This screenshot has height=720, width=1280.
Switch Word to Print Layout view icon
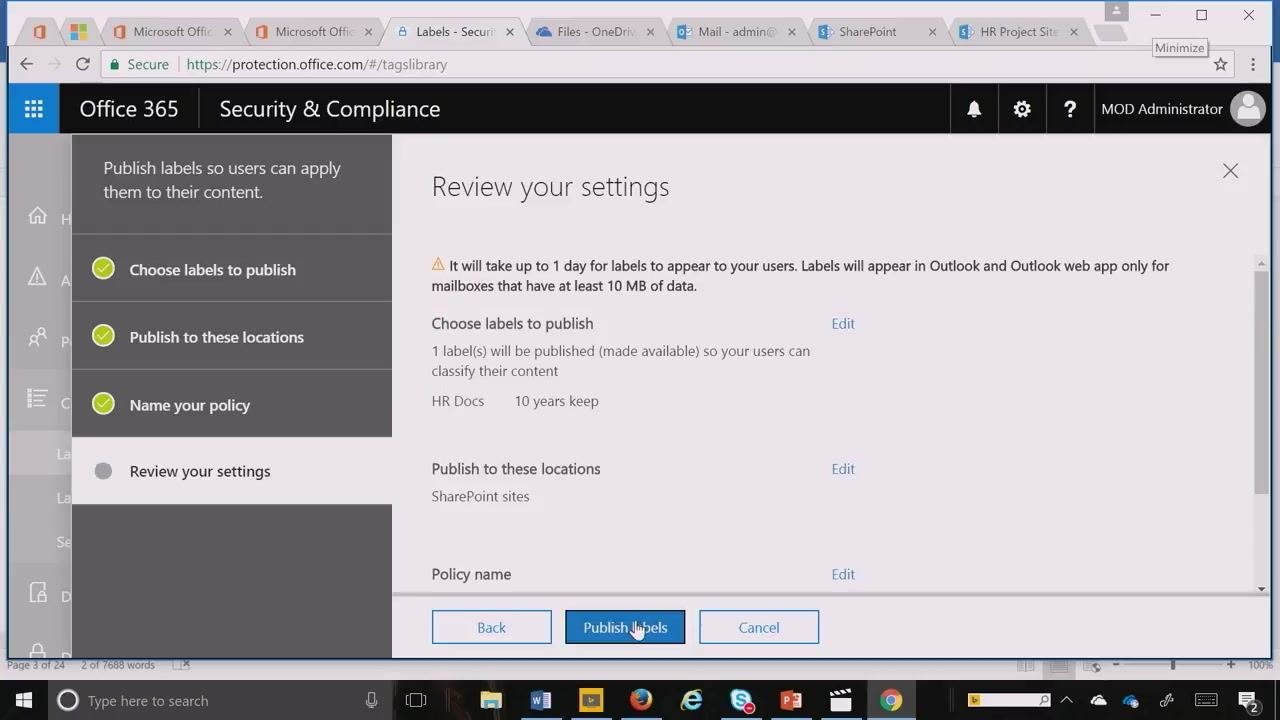(x=1059, y=665)
